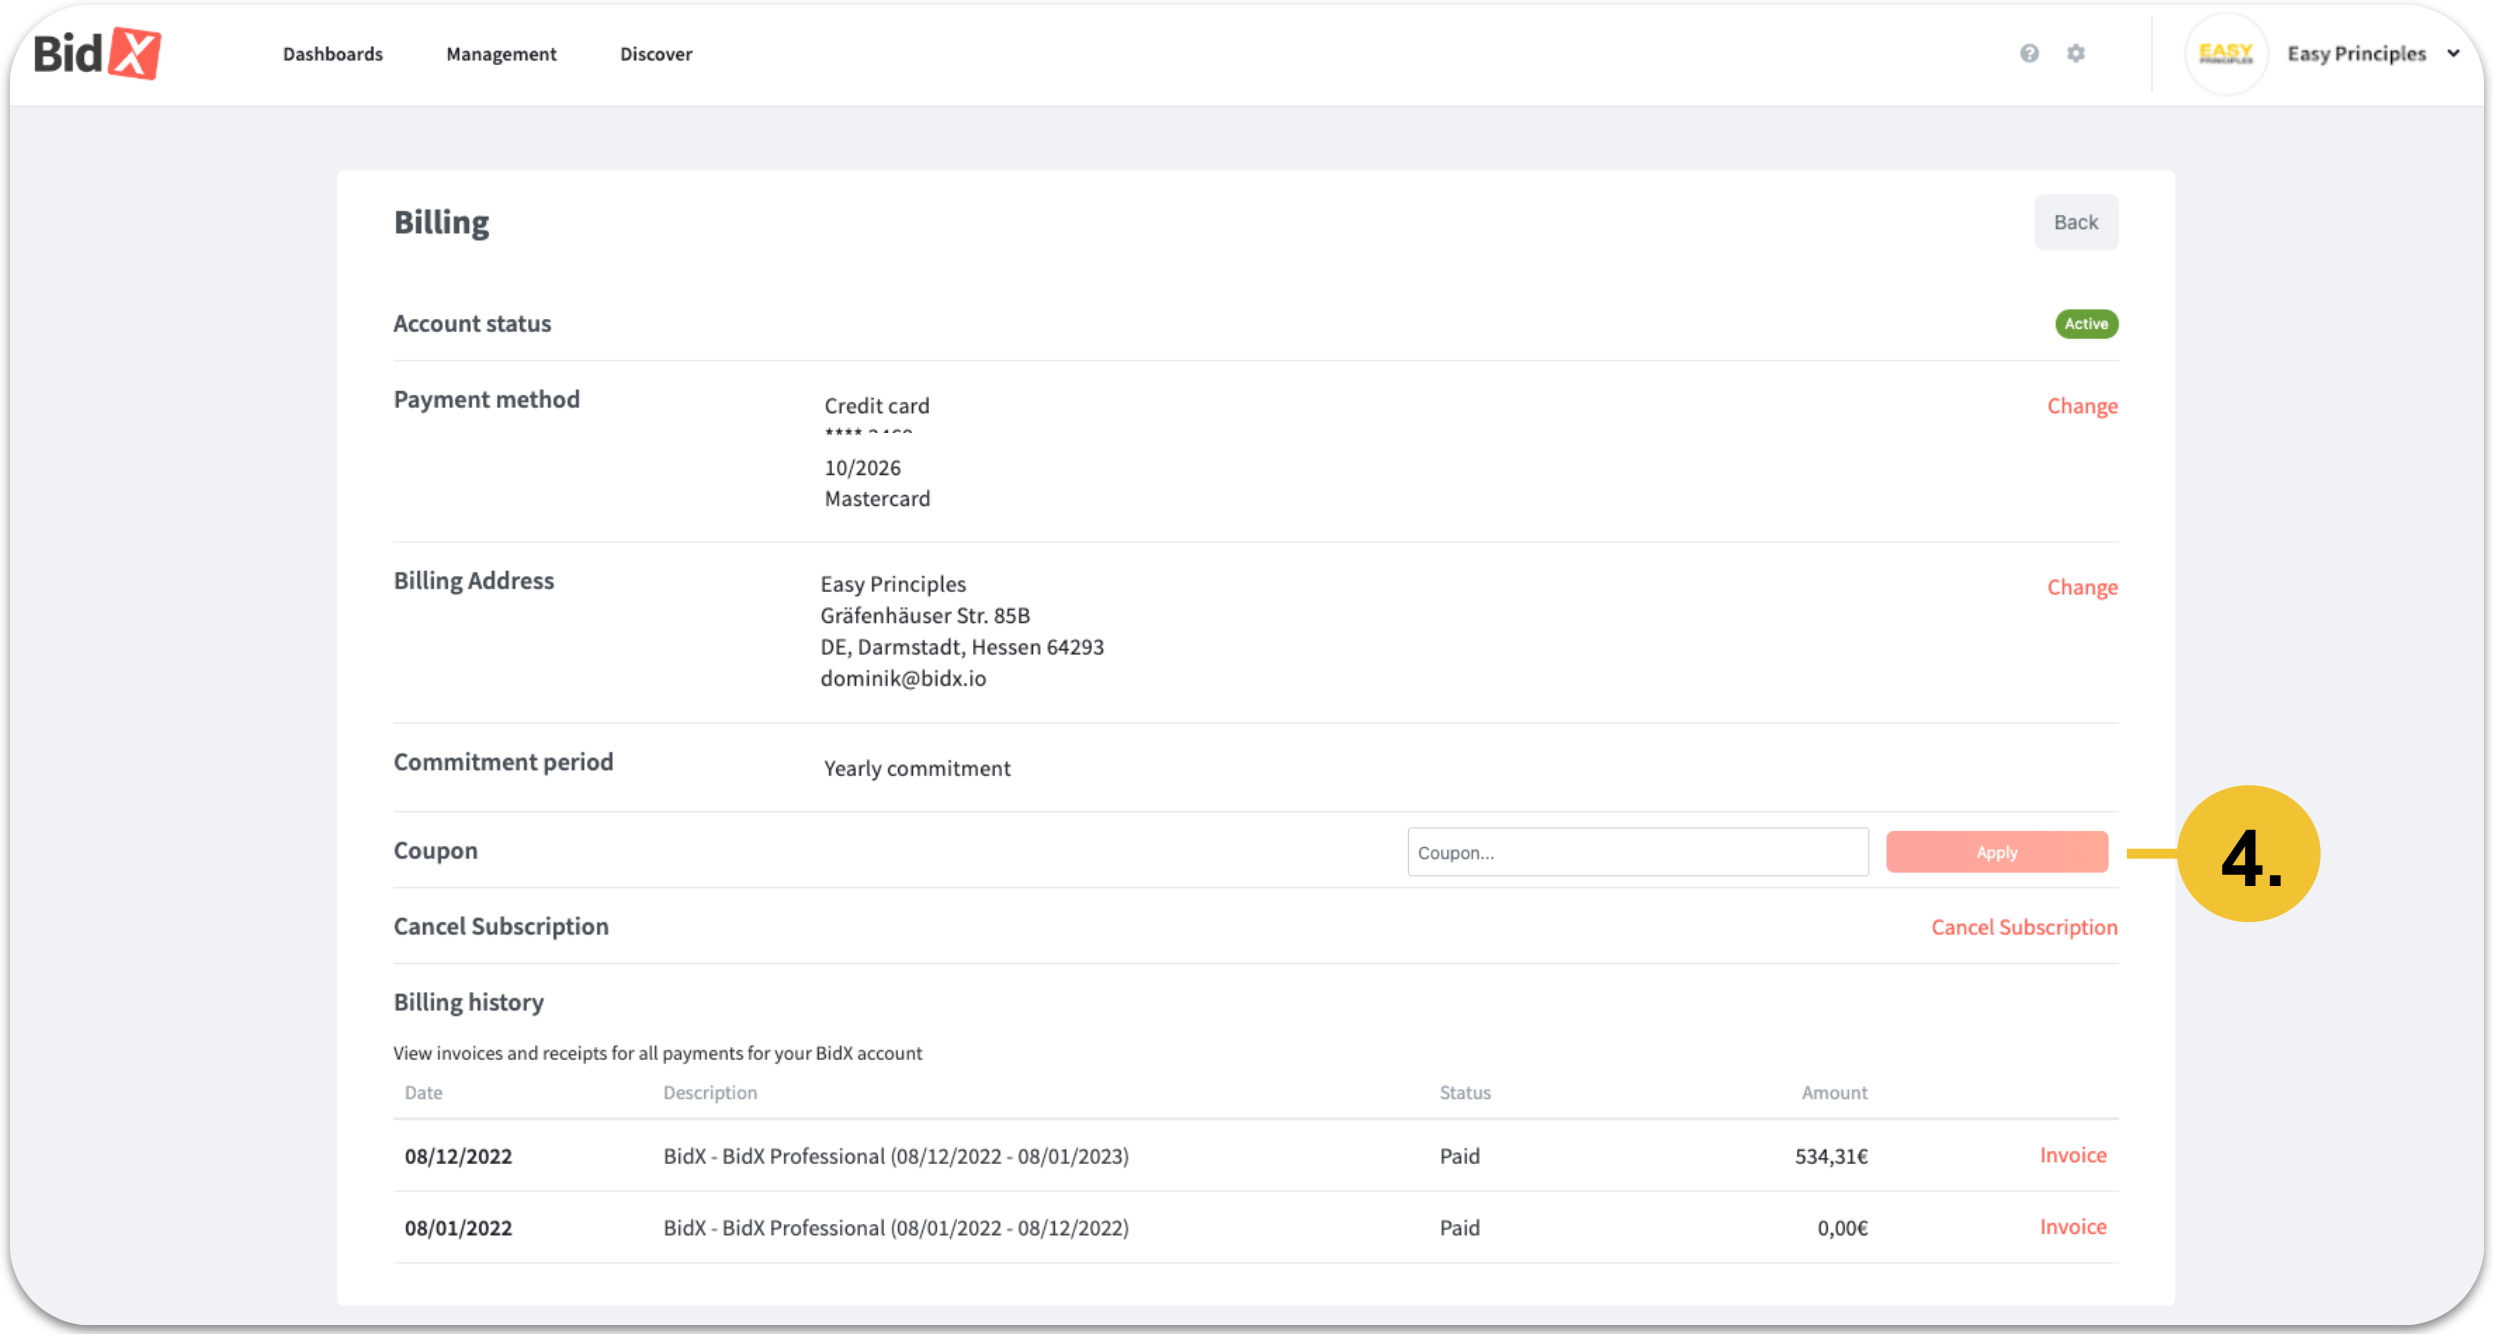This screenshot has height=1334, width=2493.
Task: Open the Discover menu
Action: click(656, 54)
